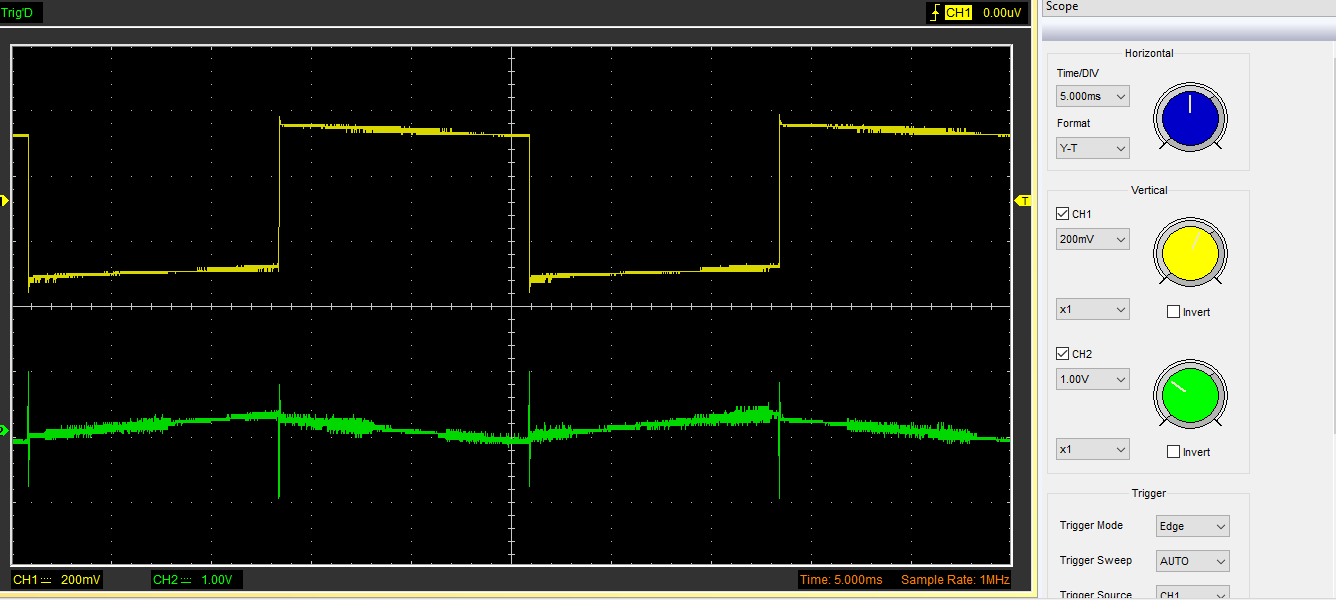
Task: Expand the Format Y-T dropdown
Action: (1092, 149)
